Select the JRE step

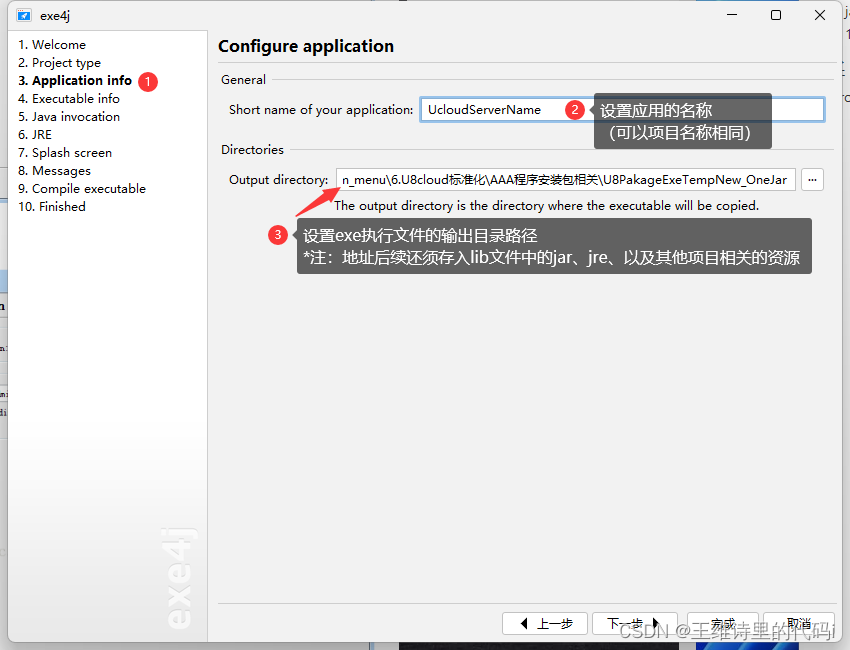point(35,134)
